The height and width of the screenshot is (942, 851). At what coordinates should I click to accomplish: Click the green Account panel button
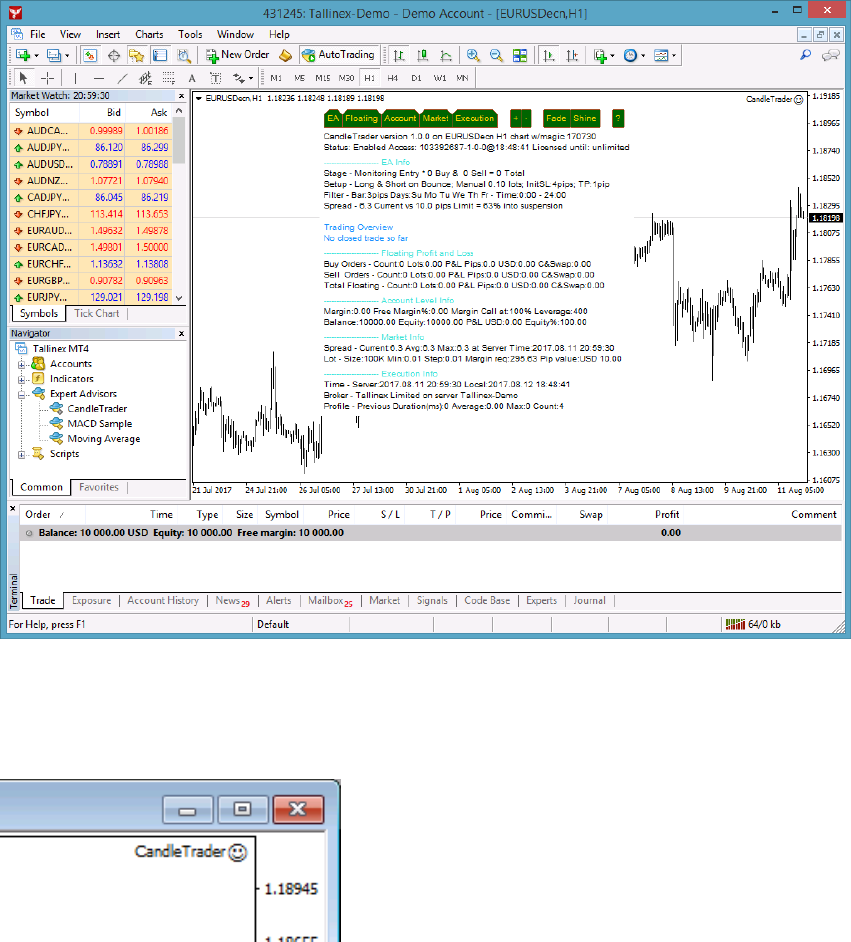pos(400,118)
